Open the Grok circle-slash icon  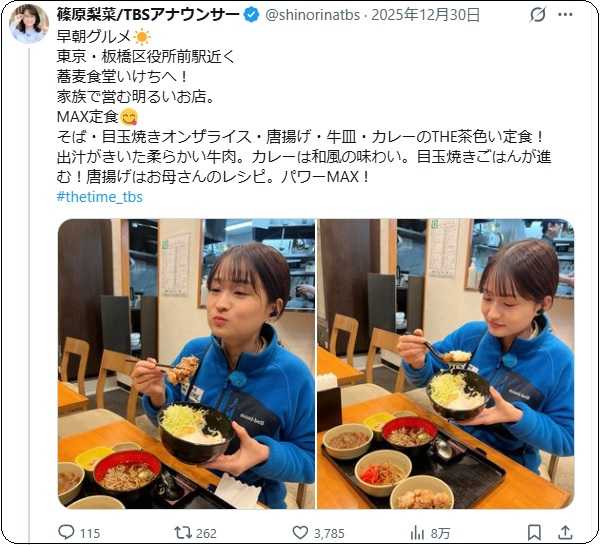[538, 15]
